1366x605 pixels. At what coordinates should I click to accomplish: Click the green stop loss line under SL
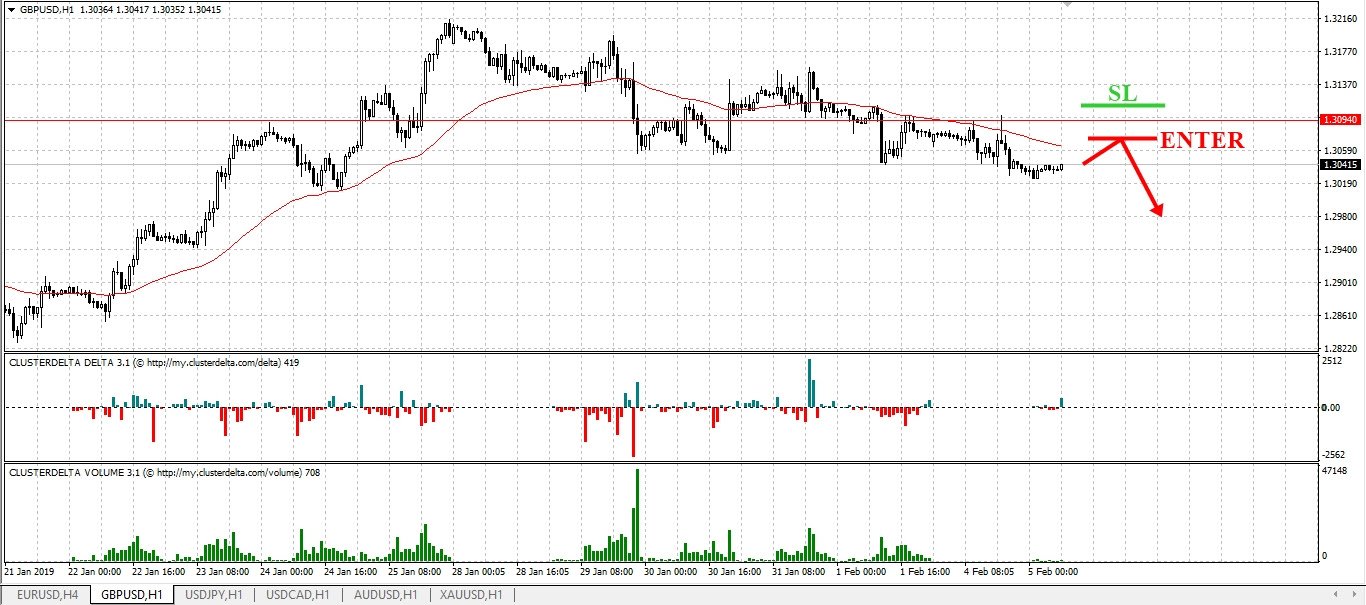pyautogui.click(x=1123, y=105)
